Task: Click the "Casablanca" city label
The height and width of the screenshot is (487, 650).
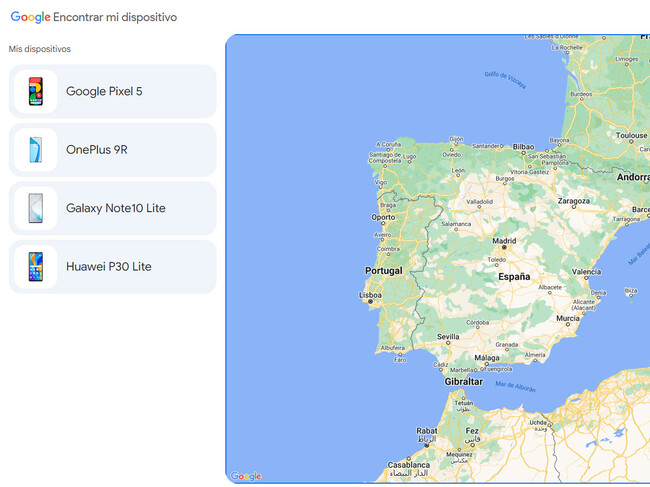Action: 409,465
